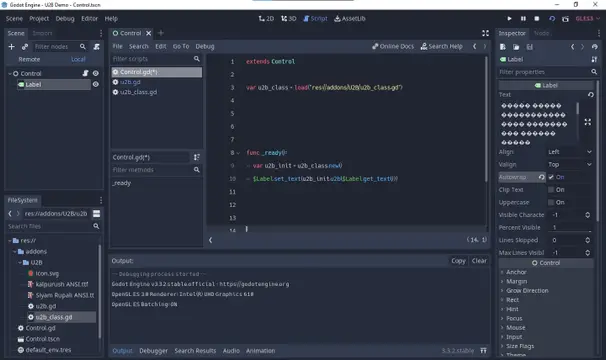Toggle the Uppercase checkbox
This screenshot has width=606, height=360.
551,203
